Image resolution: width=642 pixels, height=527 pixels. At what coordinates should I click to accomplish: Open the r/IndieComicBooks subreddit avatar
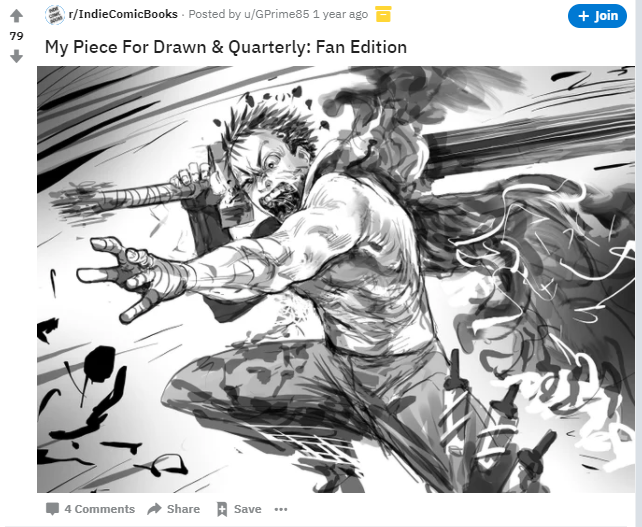(x=54, y=15)
